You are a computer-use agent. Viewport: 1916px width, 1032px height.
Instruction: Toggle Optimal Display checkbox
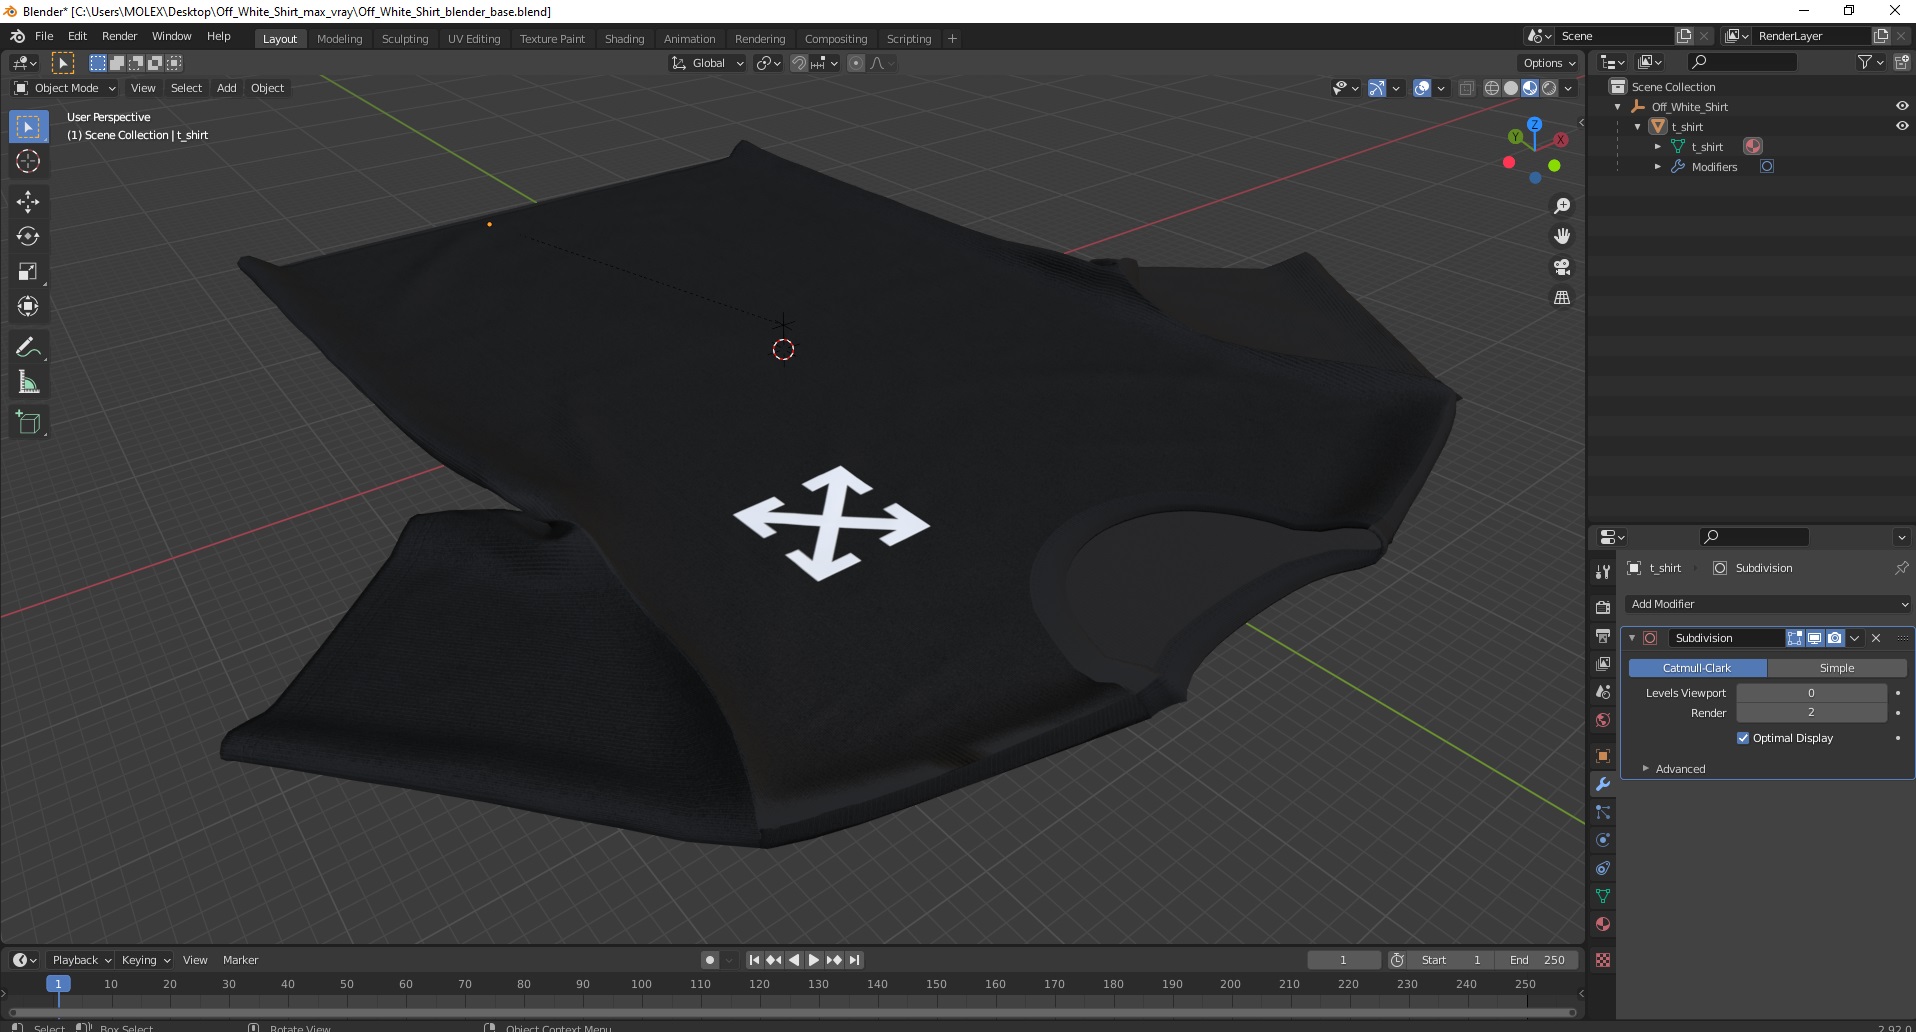pyautogui.click(x=1743, y=738)
